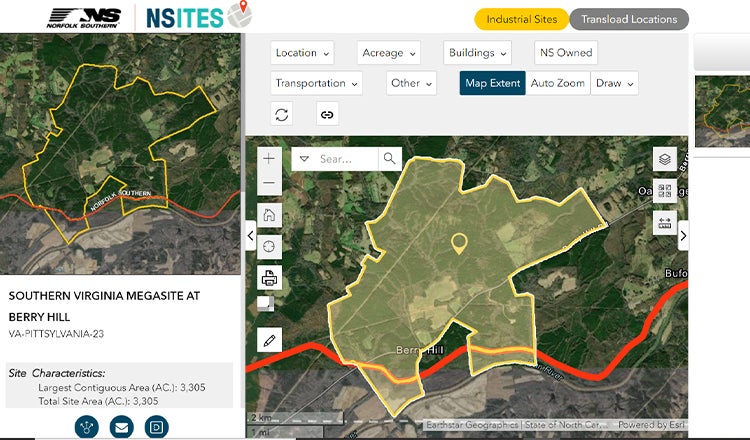750x440 pixels.
Task: Open the Buildings filter dropdown
Action: pos(477,53)
